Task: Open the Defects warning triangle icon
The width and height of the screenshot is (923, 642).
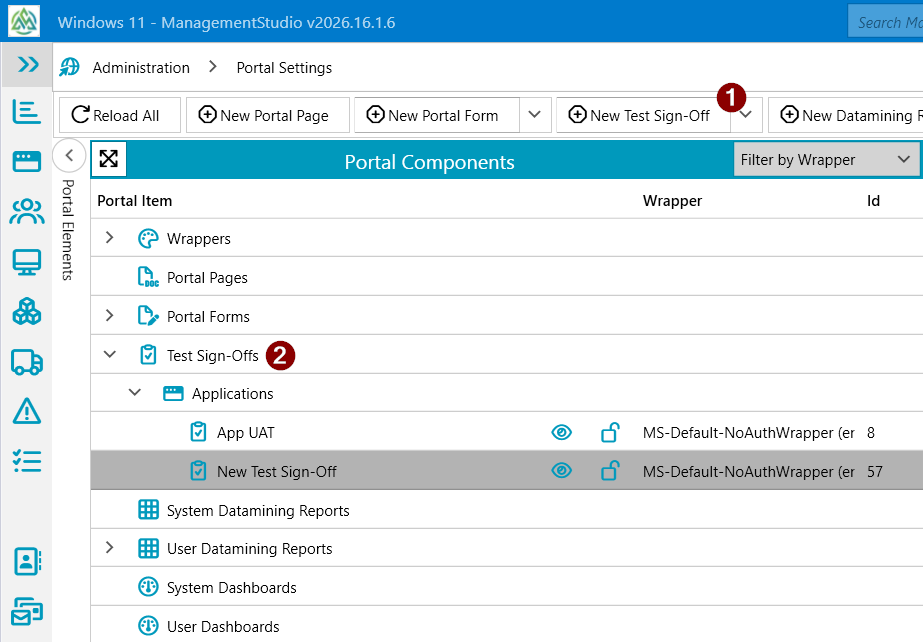Action: click(26, 411)
